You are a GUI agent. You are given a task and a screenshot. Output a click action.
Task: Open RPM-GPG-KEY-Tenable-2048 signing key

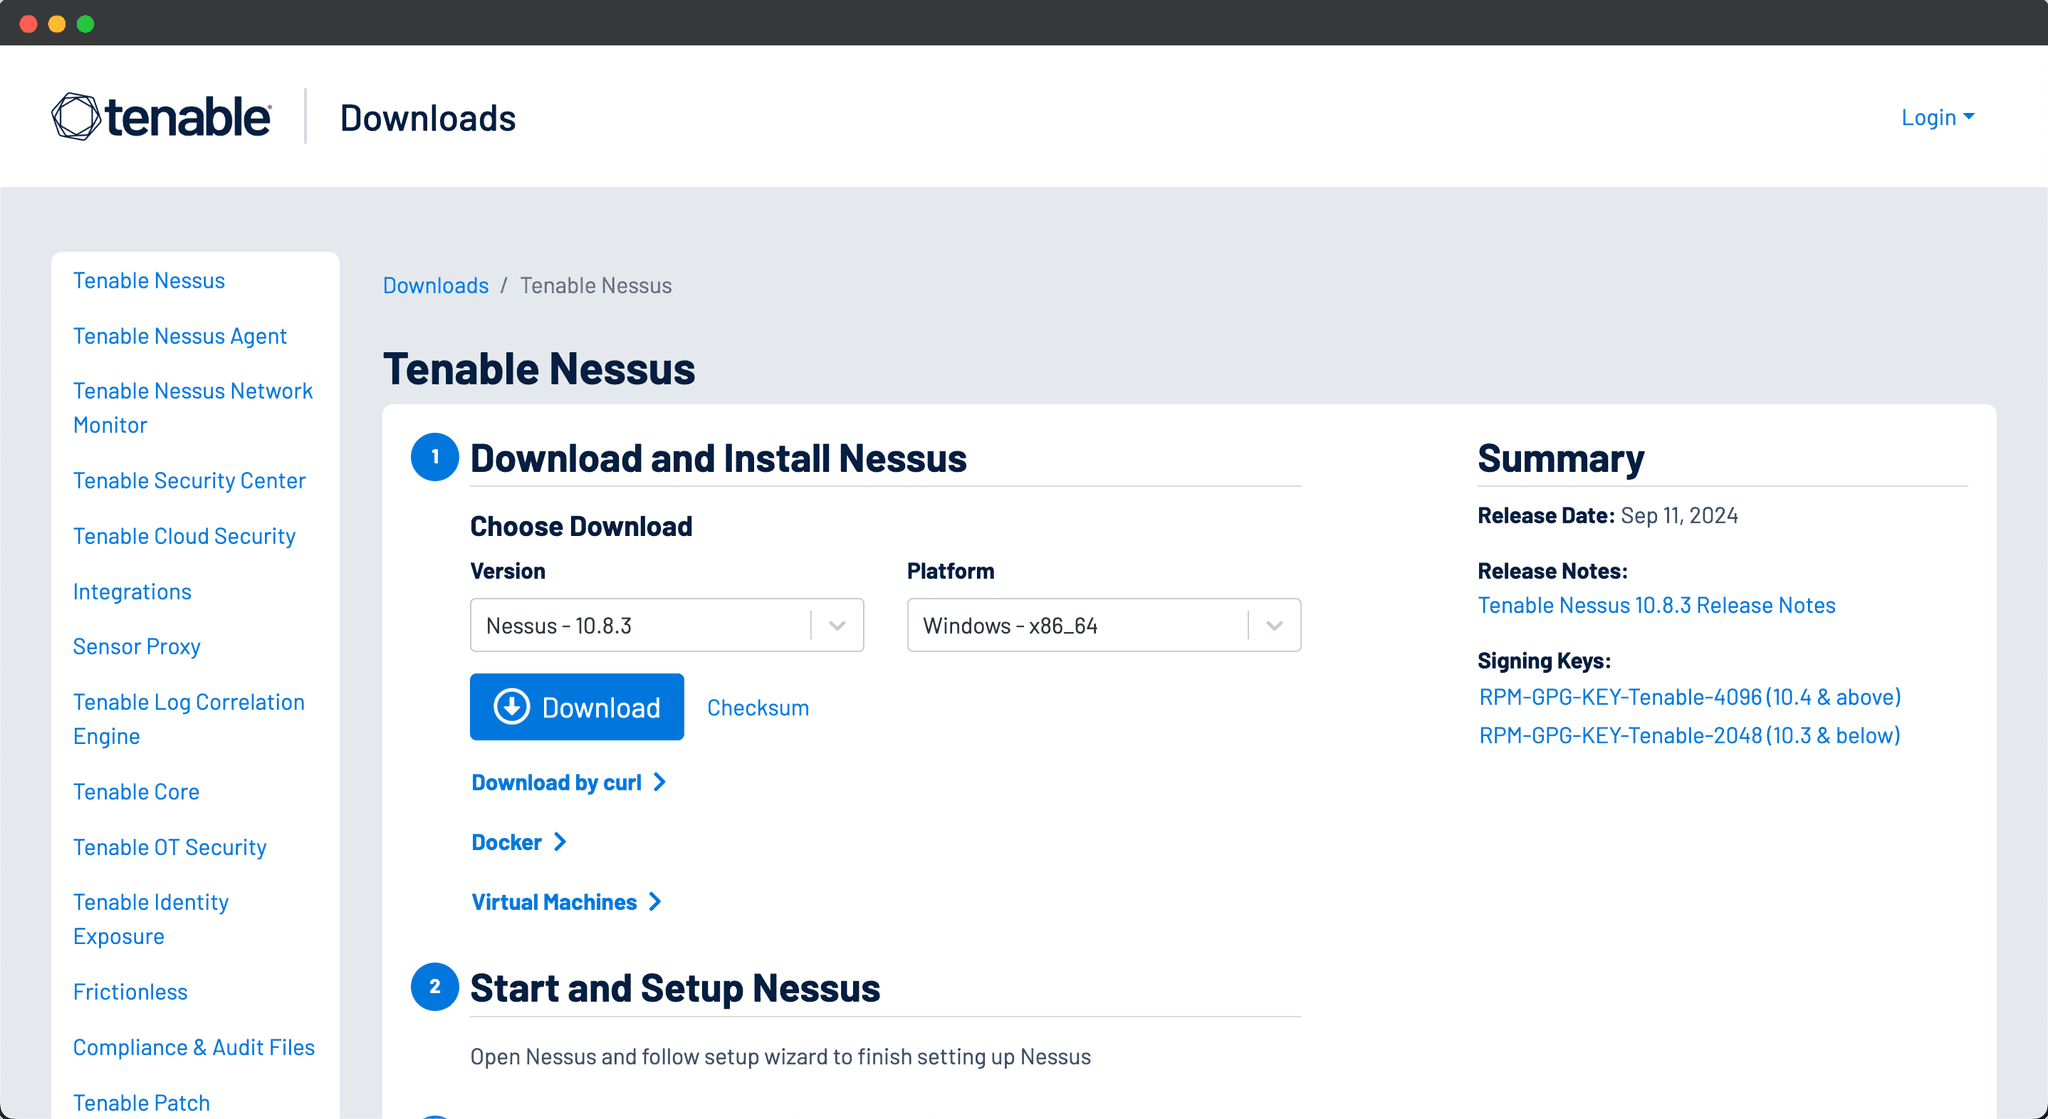click(x=1689, y=736)
